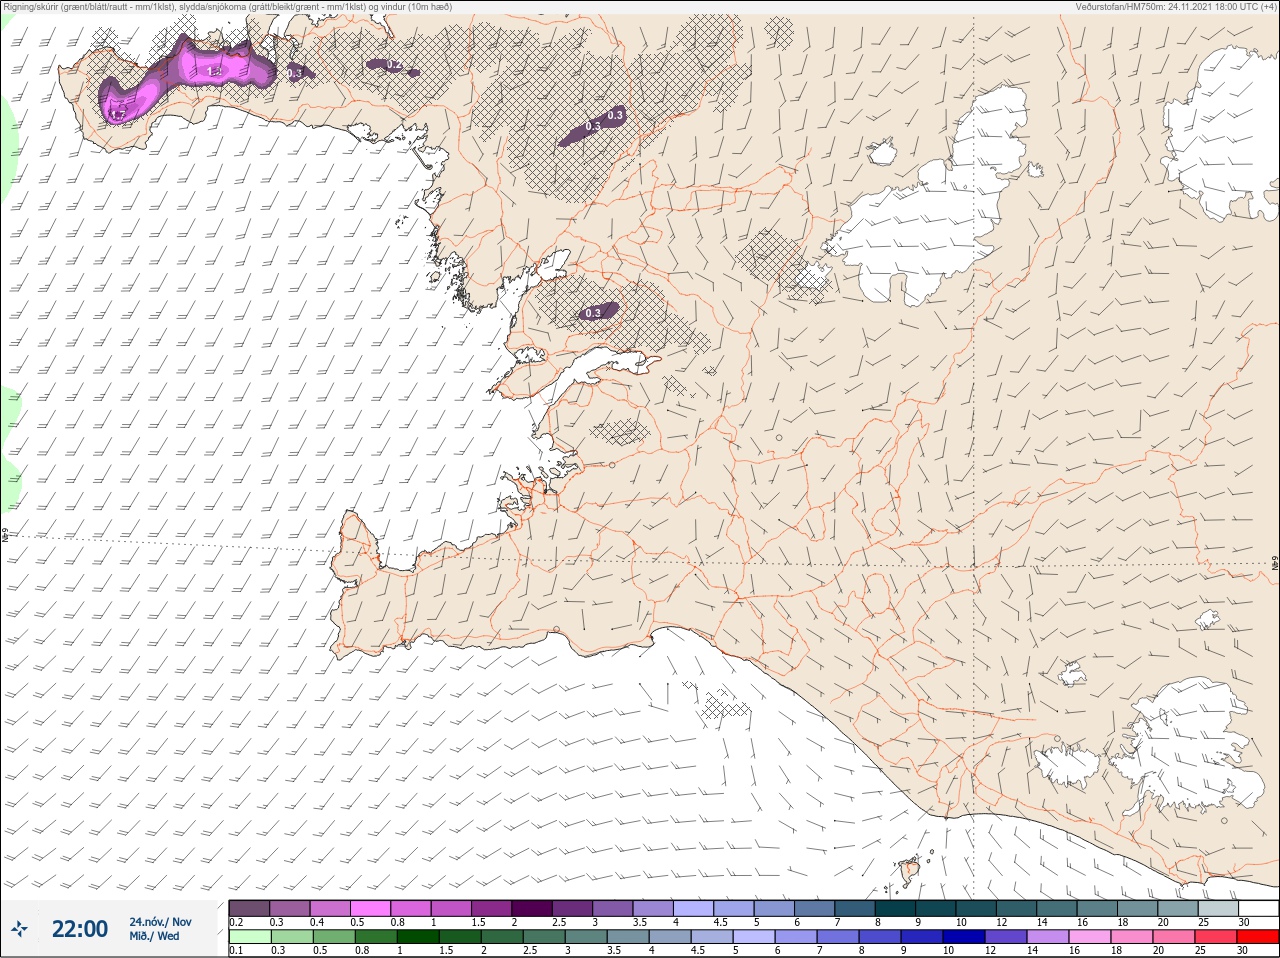Click the weekday text 'Mið./ Wed'
This screenshot has height=958, width=1280.
tap(155, 936)
